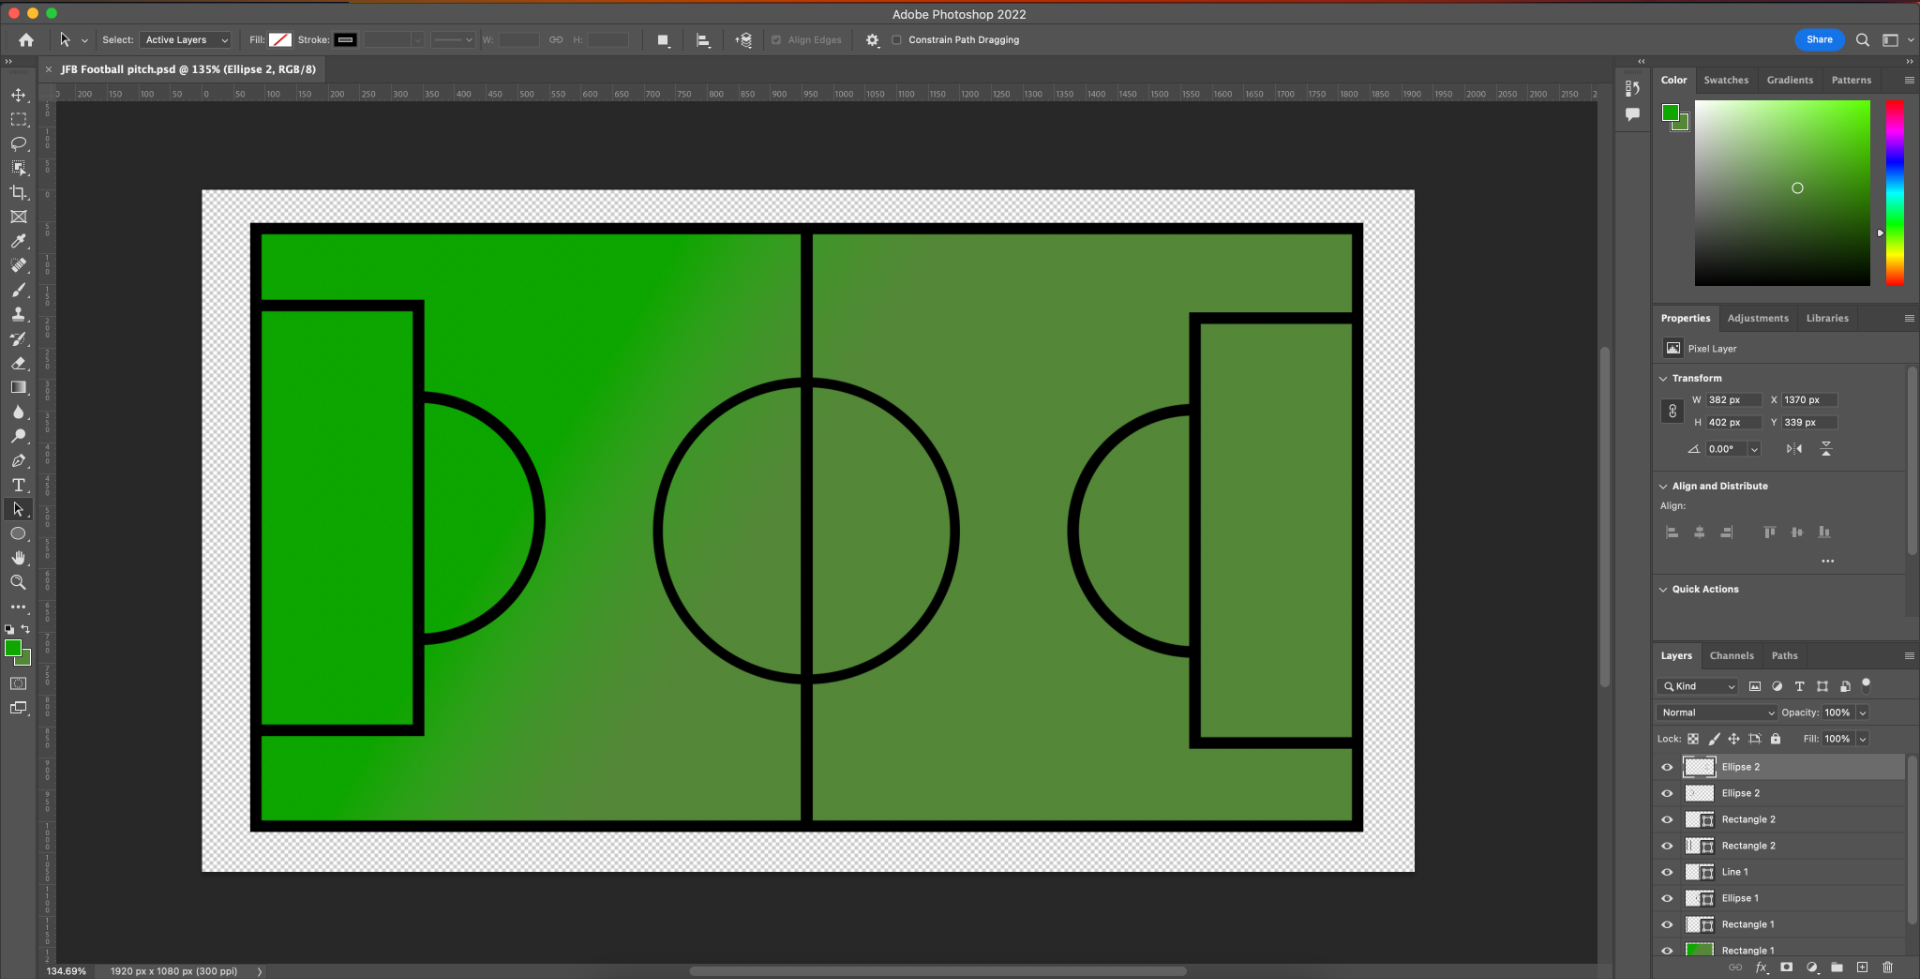This screenshot has height=979, width=1920.
Task: Open more align options ellipsis
Action: 1827,561
